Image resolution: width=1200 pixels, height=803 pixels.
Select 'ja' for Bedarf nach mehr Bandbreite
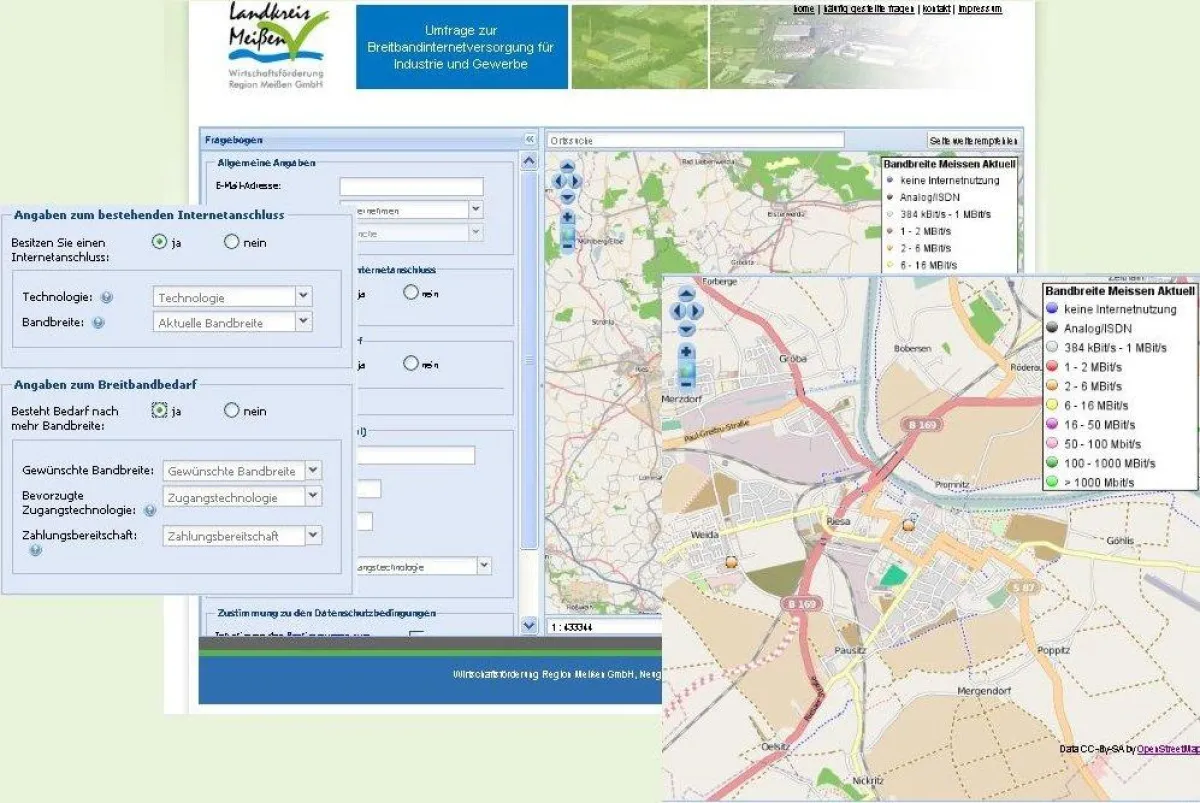pos(159,410)
